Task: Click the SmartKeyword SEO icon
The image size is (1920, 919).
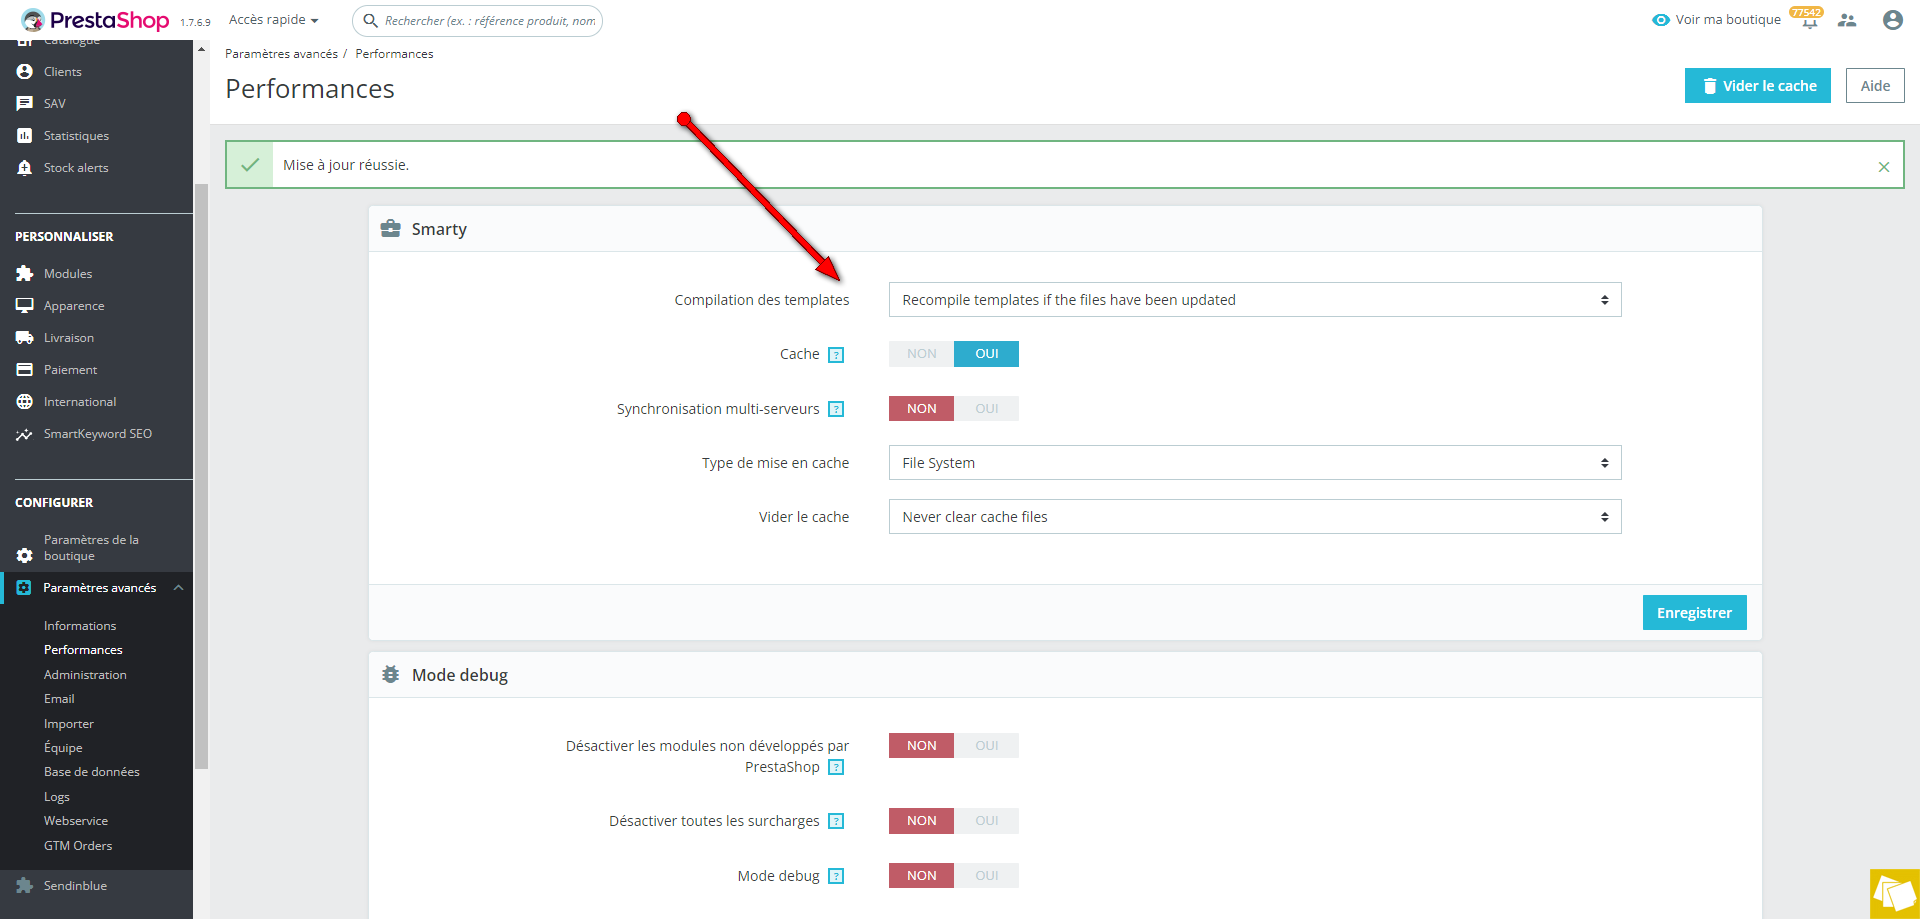Action: click(x=25, y=434)
